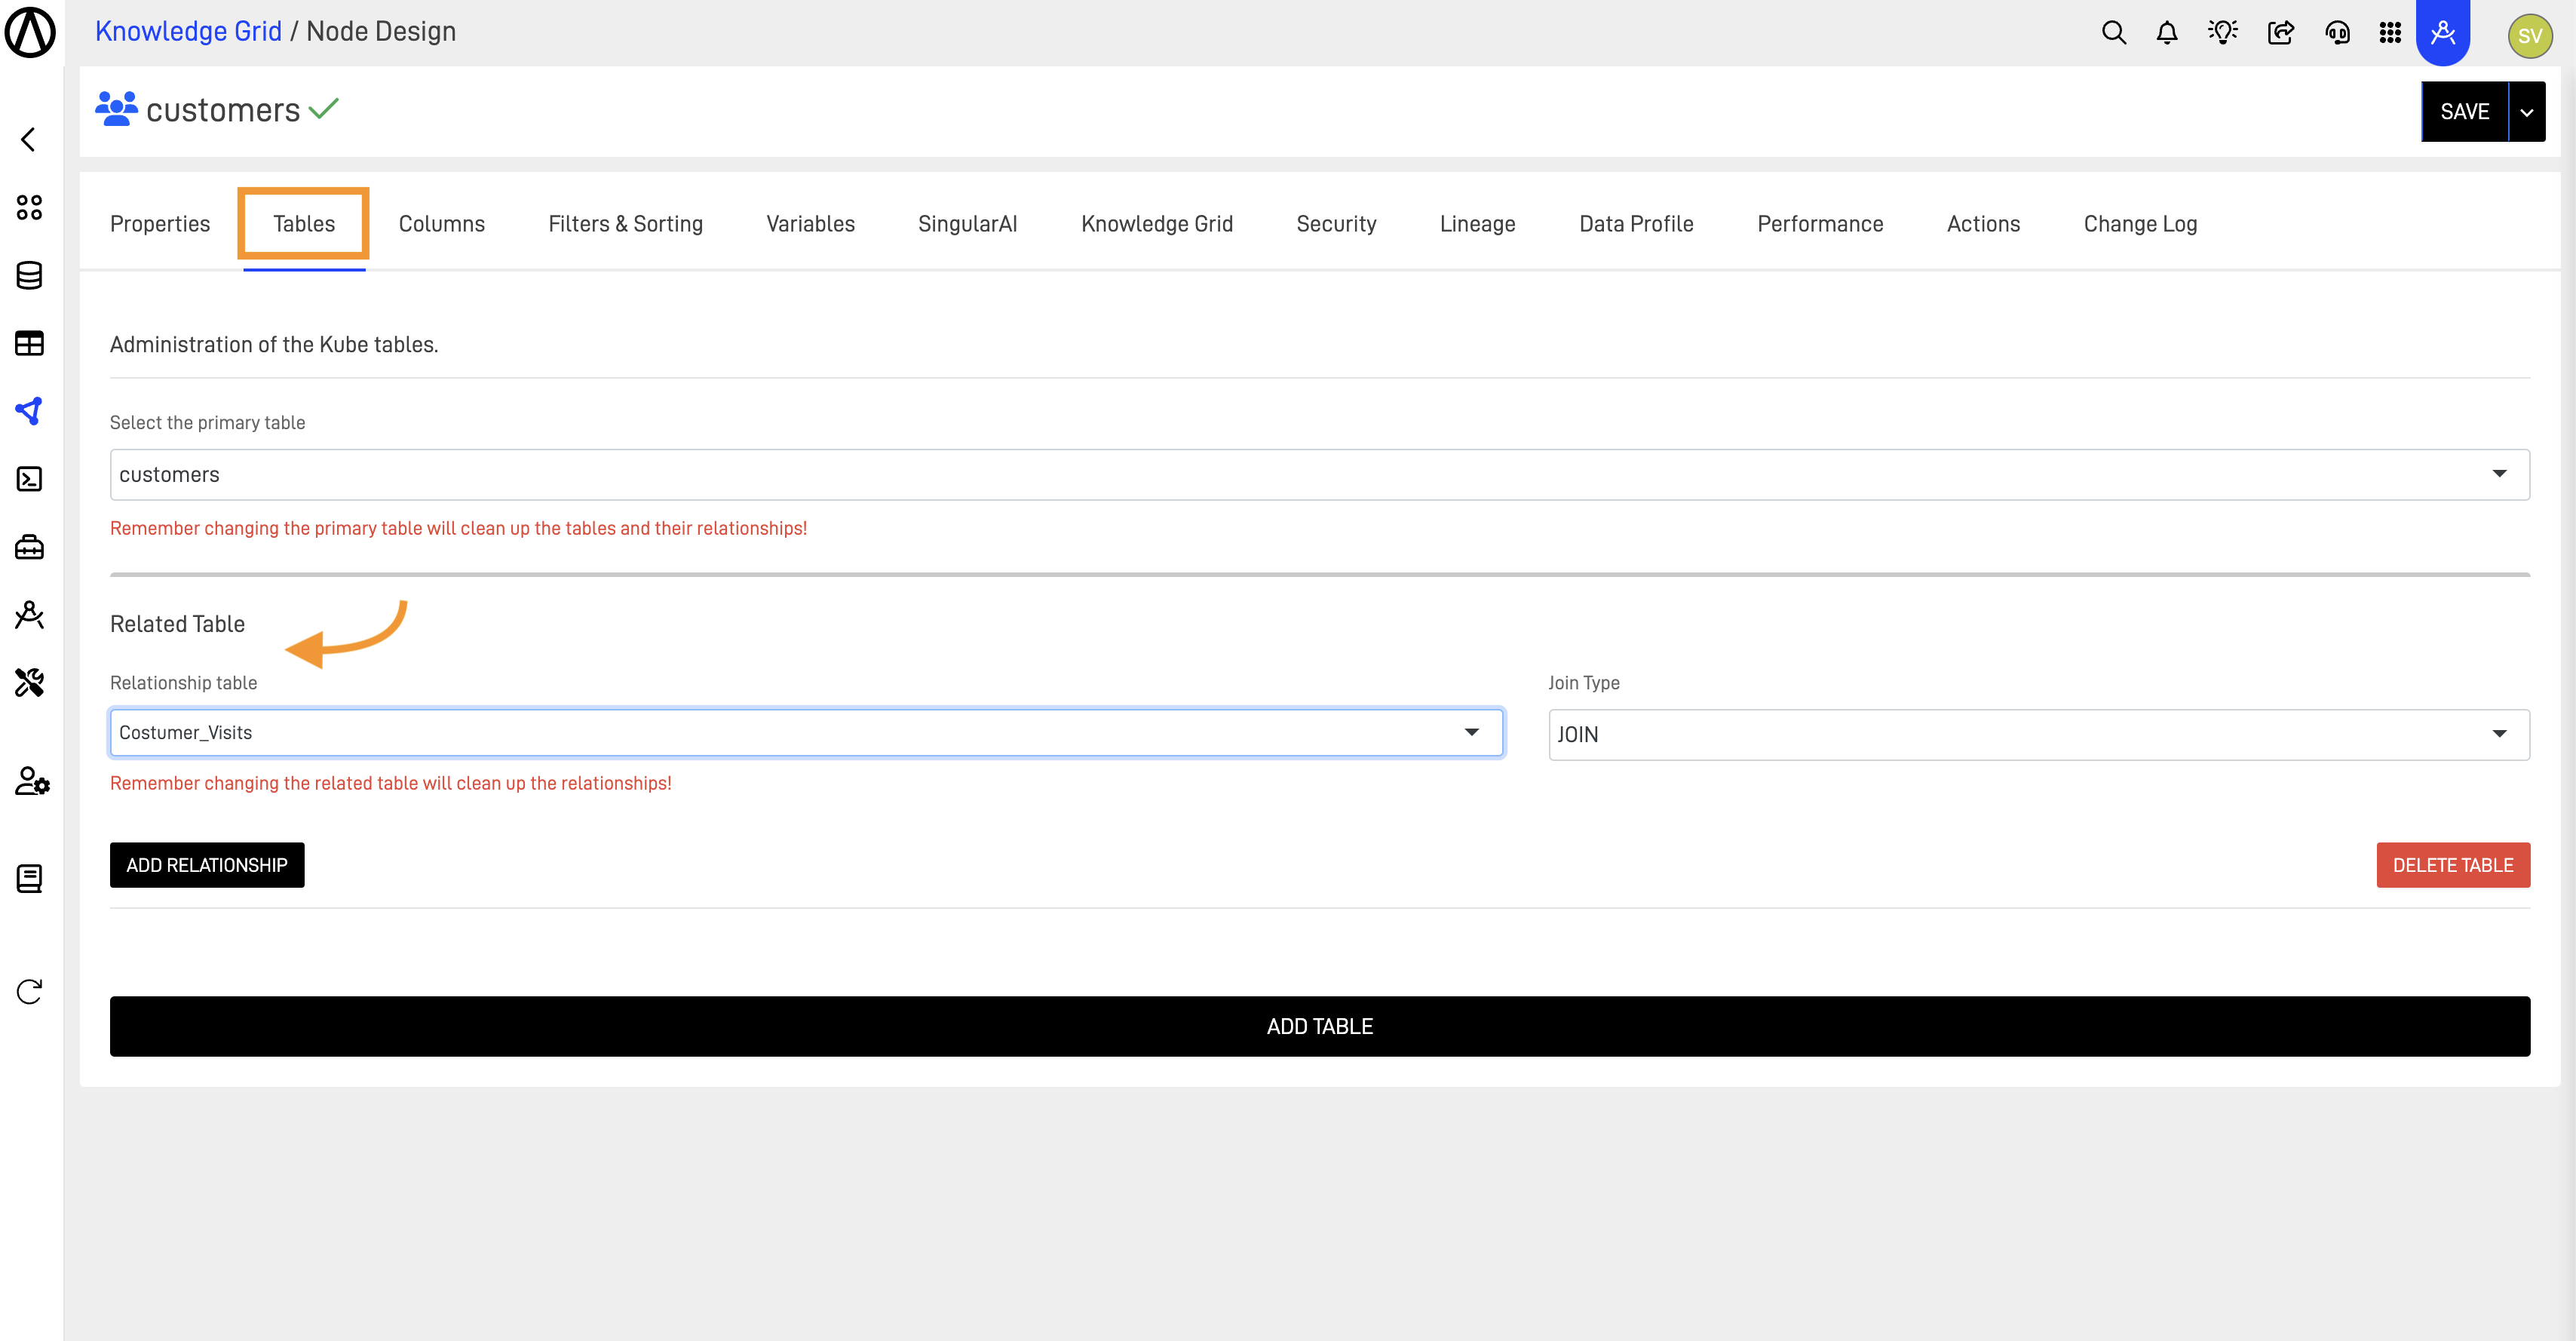This screenshot has height=1341, width=2576.
Task: Click 'Administration of the Kube tables.' text
Action: point(274,345)
